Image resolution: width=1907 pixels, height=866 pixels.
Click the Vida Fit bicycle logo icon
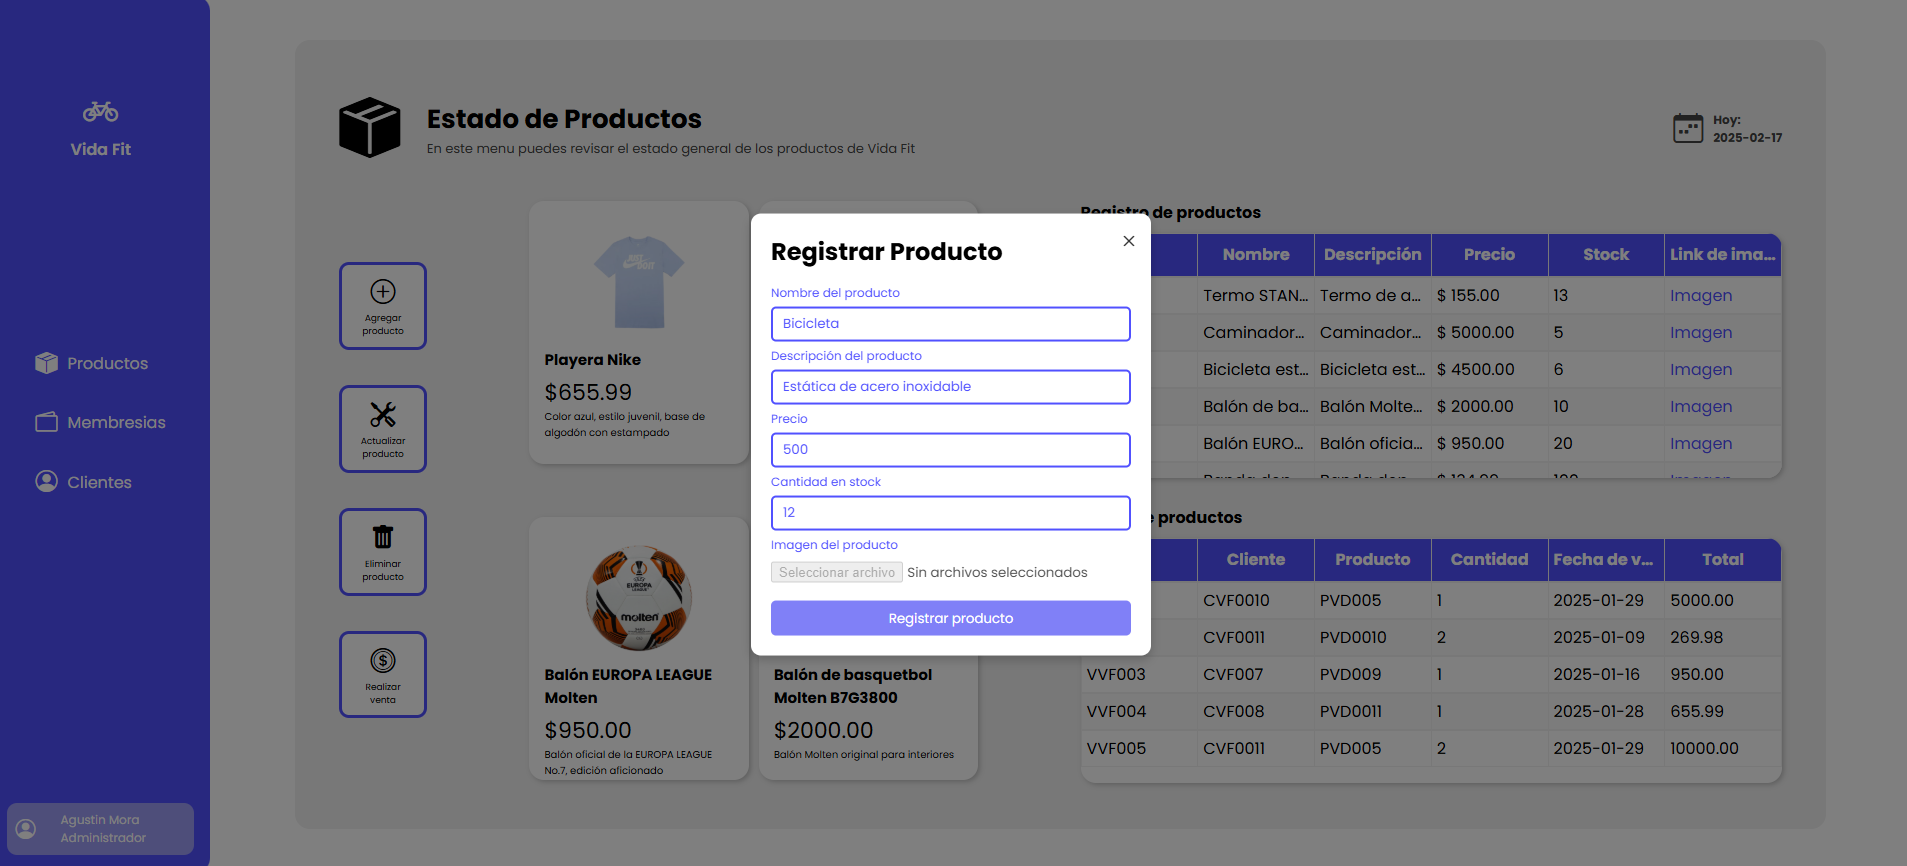[x=100, y=112]
